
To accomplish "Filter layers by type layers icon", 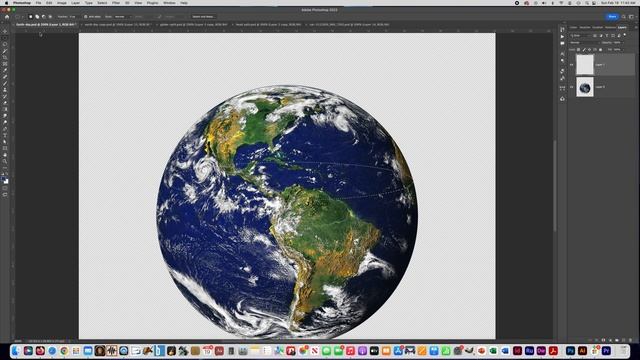I will click(x=607, y=36).
